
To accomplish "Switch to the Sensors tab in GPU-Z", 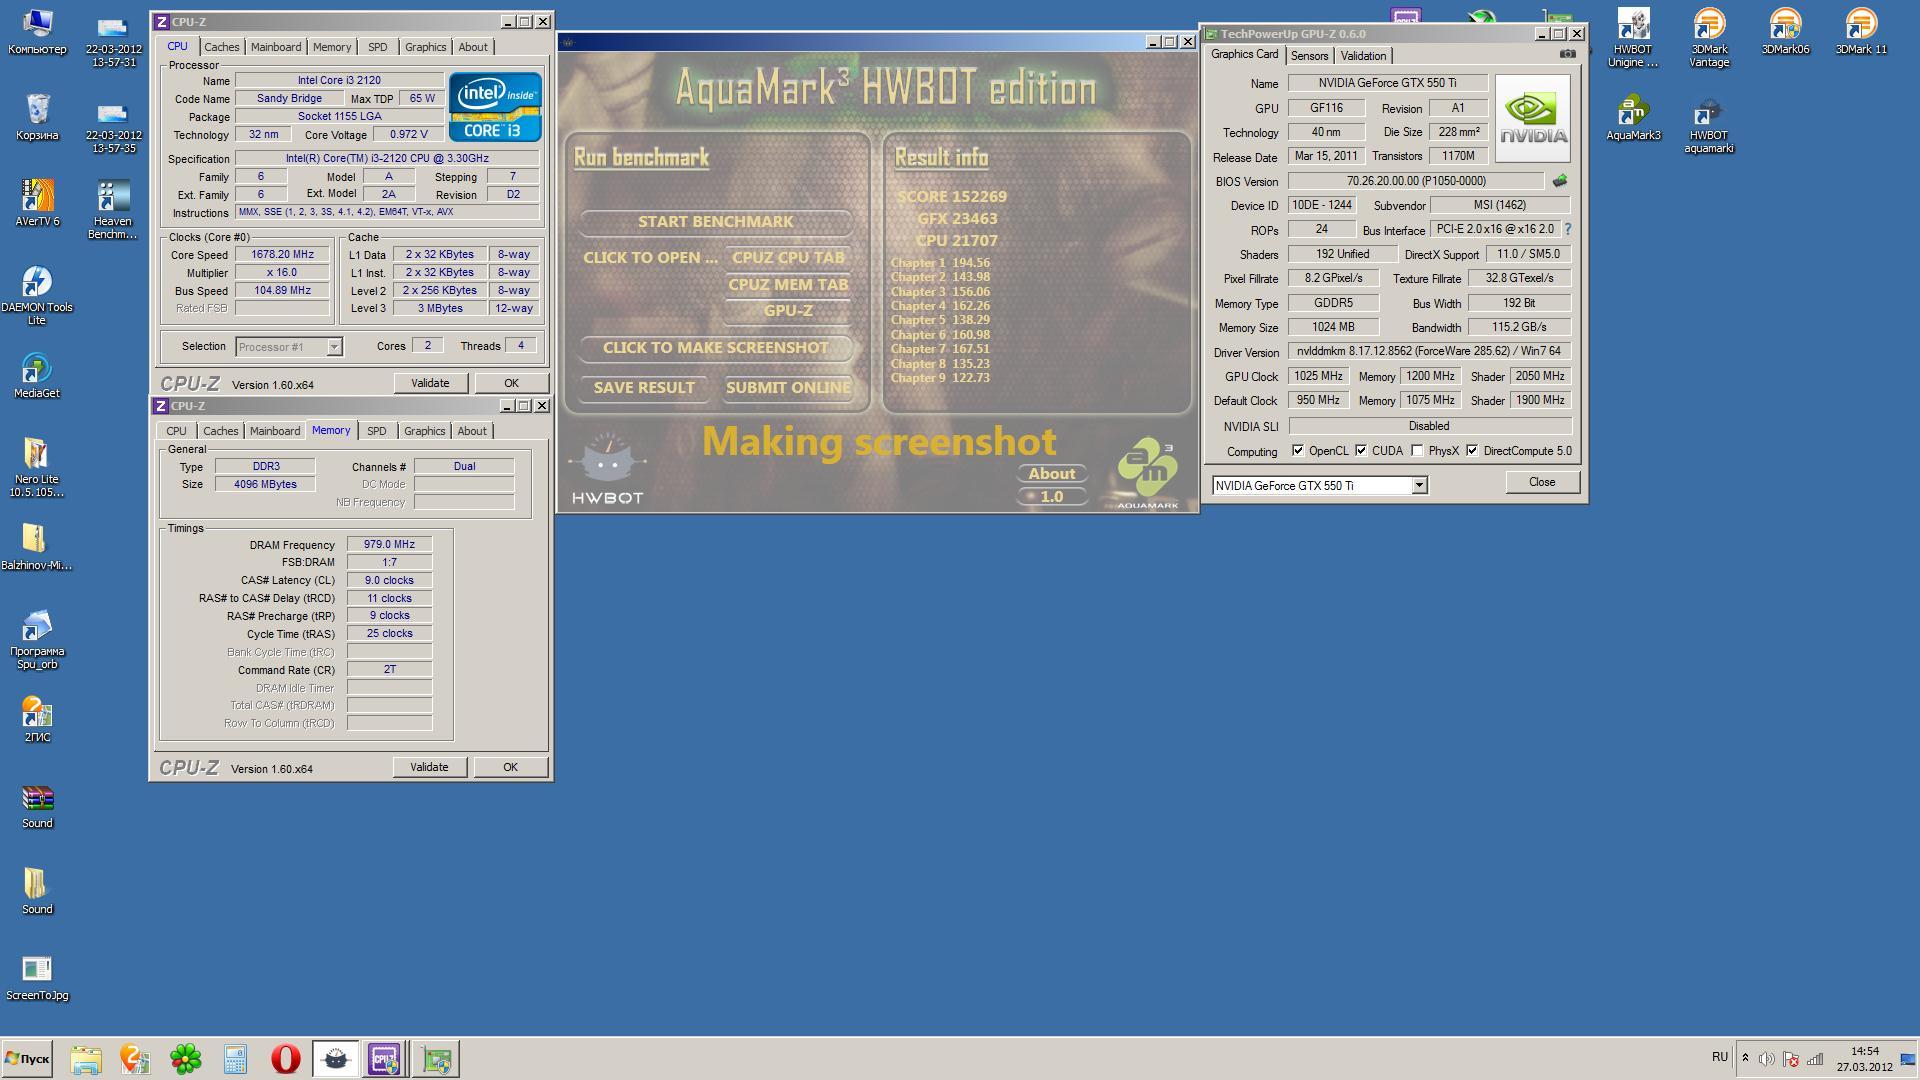I will [x=1309, y=56].
